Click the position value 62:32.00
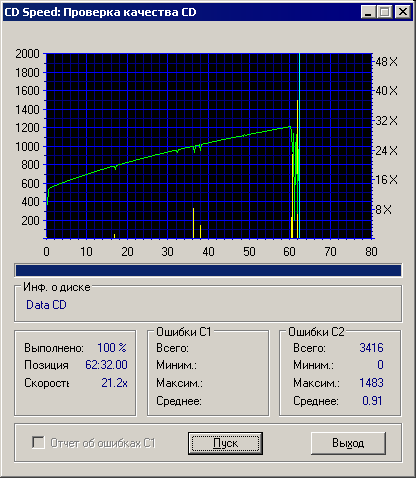Viewport: 416px width, 478px height. (x=106, y=365)
